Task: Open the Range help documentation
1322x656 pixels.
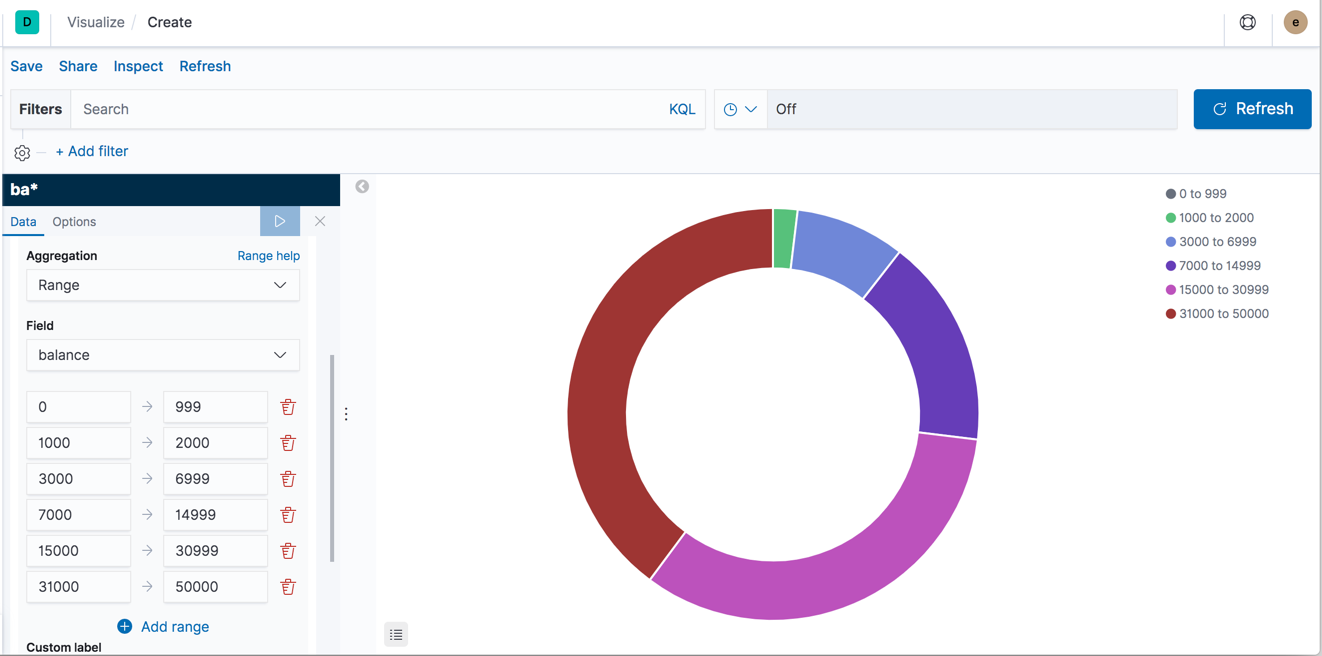Action: (x=268, y=255)
